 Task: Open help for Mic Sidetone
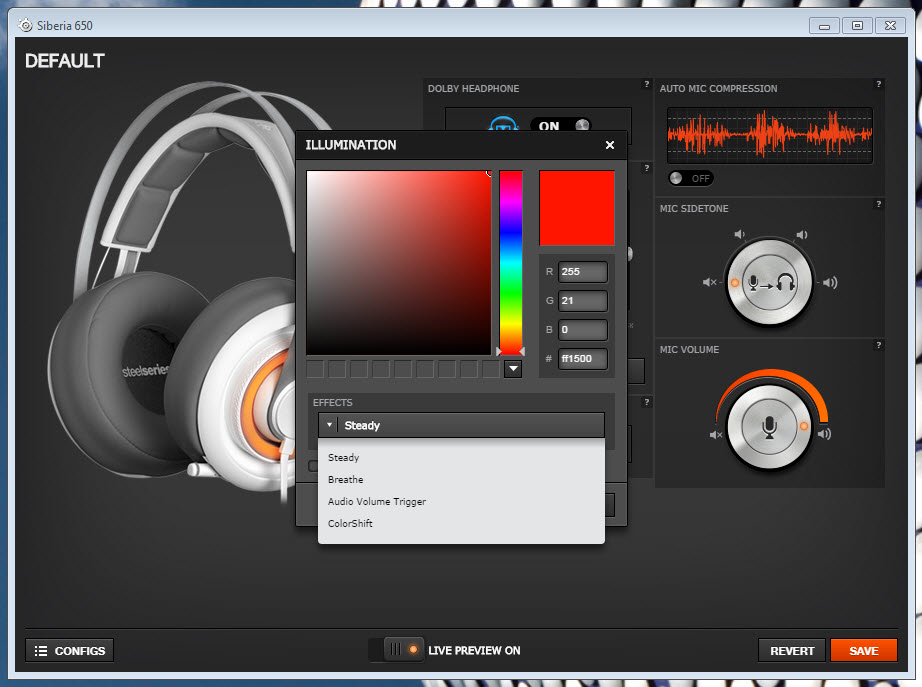[878, 204]
